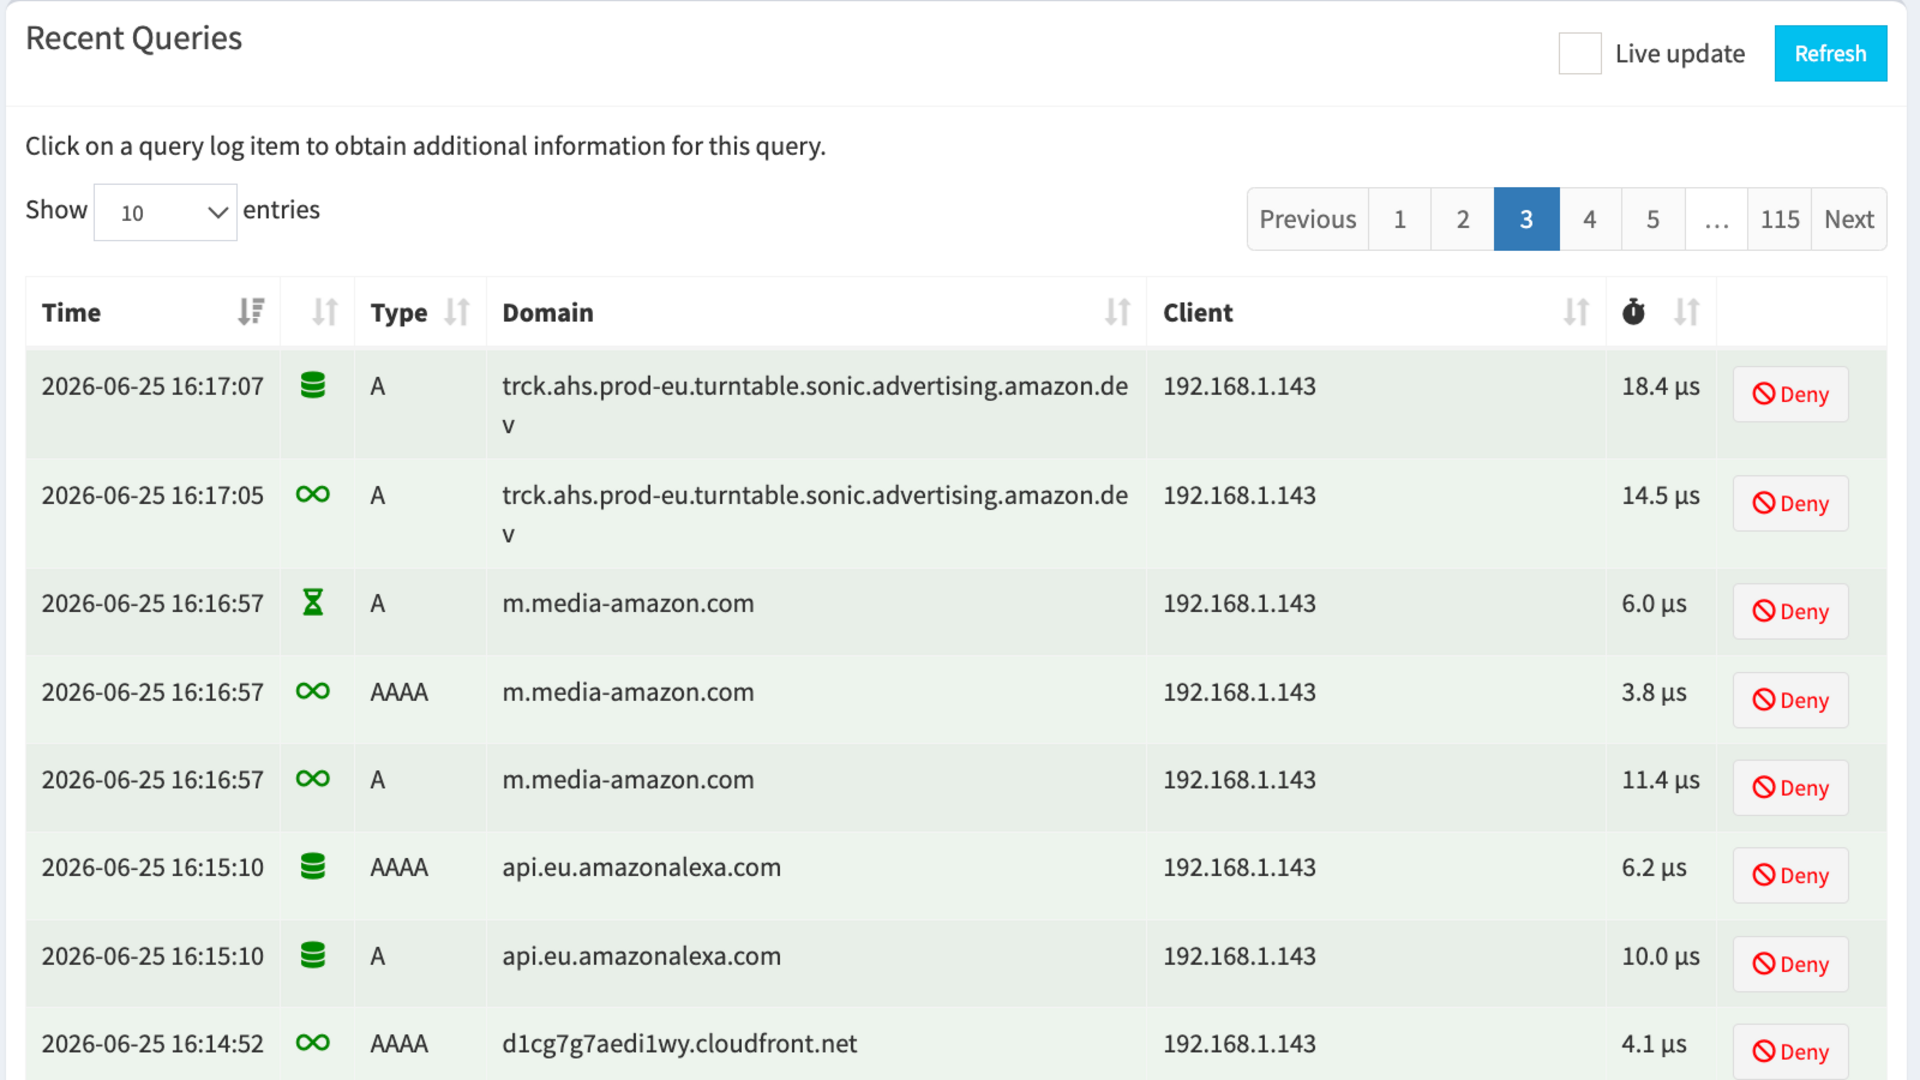Go to page 5 of results
1920x1080 pixels.
pyautogui.click(x=1652, y=219)
